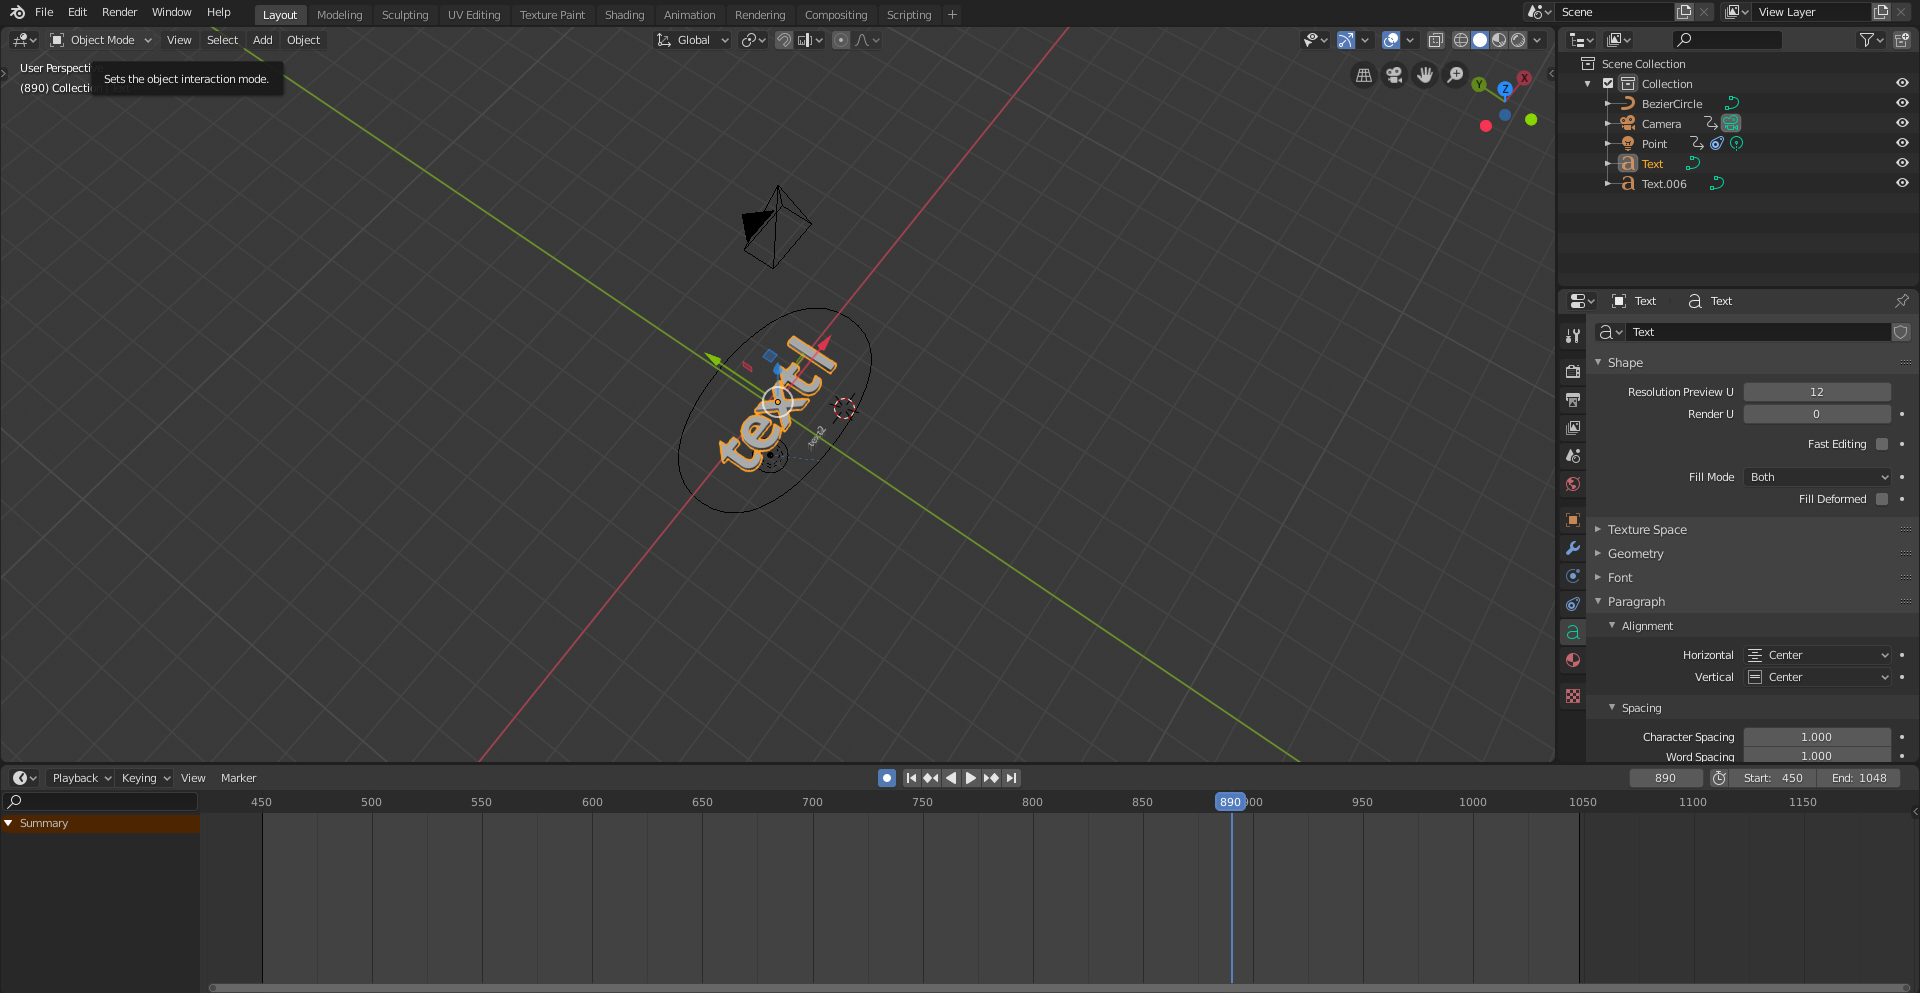The image size is (1920, 993).
Task: Open the Fill Mode dropdown
Action: (x=1817, y=477)
